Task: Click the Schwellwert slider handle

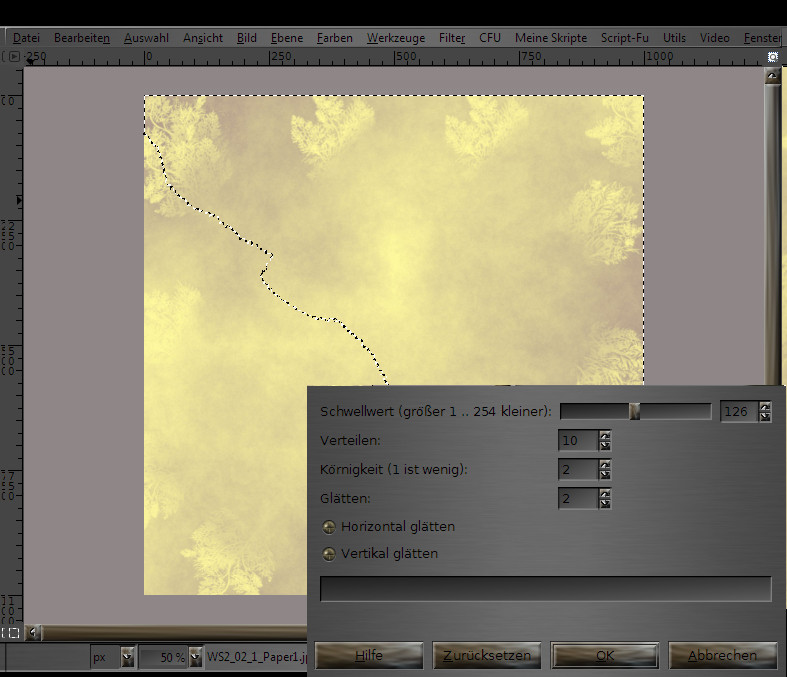Action: tap(634, 411)
